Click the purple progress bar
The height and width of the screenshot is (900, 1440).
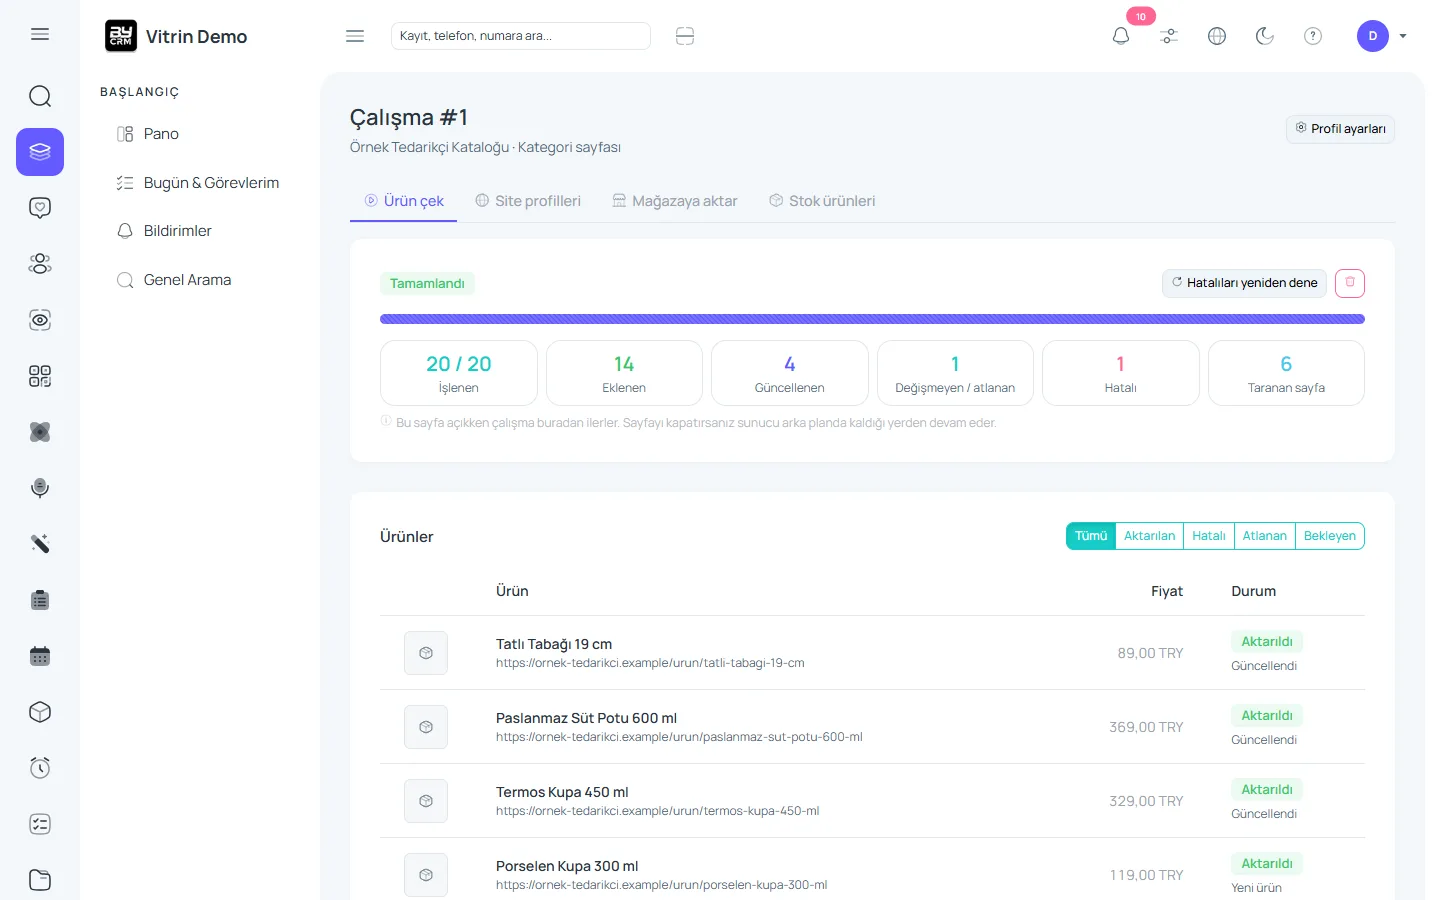(x=872, y=319)
